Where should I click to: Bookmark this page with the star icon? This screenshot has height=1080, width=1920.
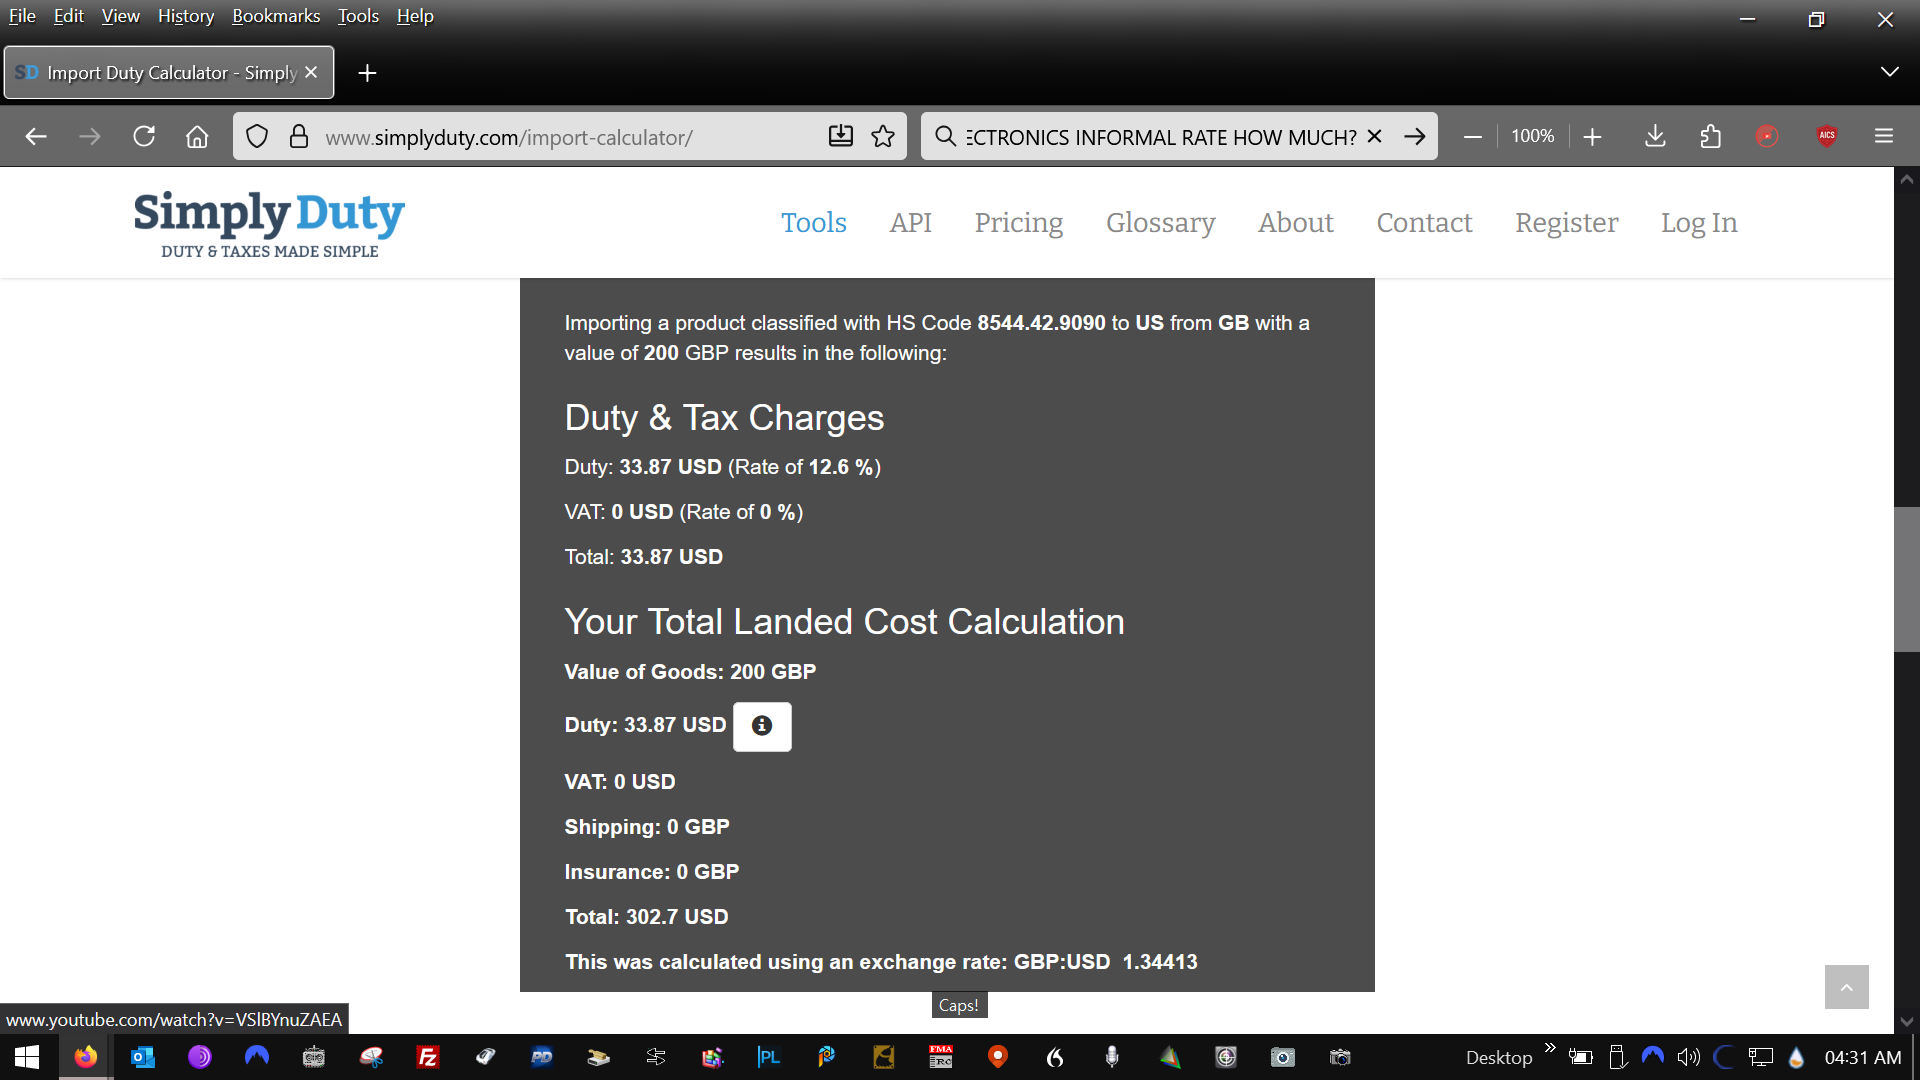click(x=882, y=137)
